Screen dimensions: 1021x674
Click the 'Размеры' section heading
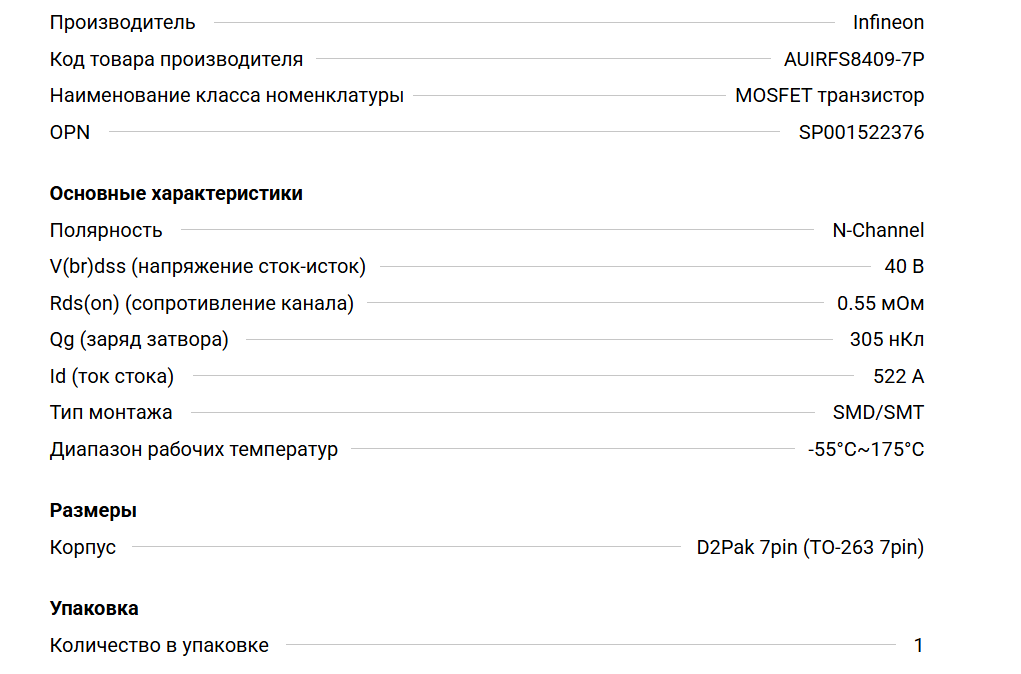93,510
